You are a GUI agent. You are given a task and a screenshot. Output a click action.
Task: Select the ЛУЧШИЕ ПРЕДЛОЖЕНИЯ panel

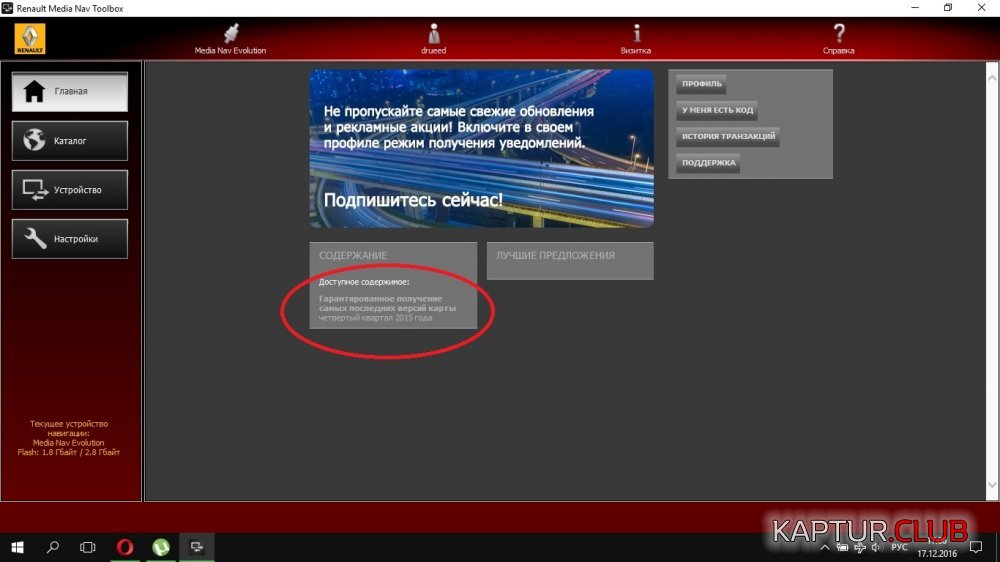[x=570, y=259]
